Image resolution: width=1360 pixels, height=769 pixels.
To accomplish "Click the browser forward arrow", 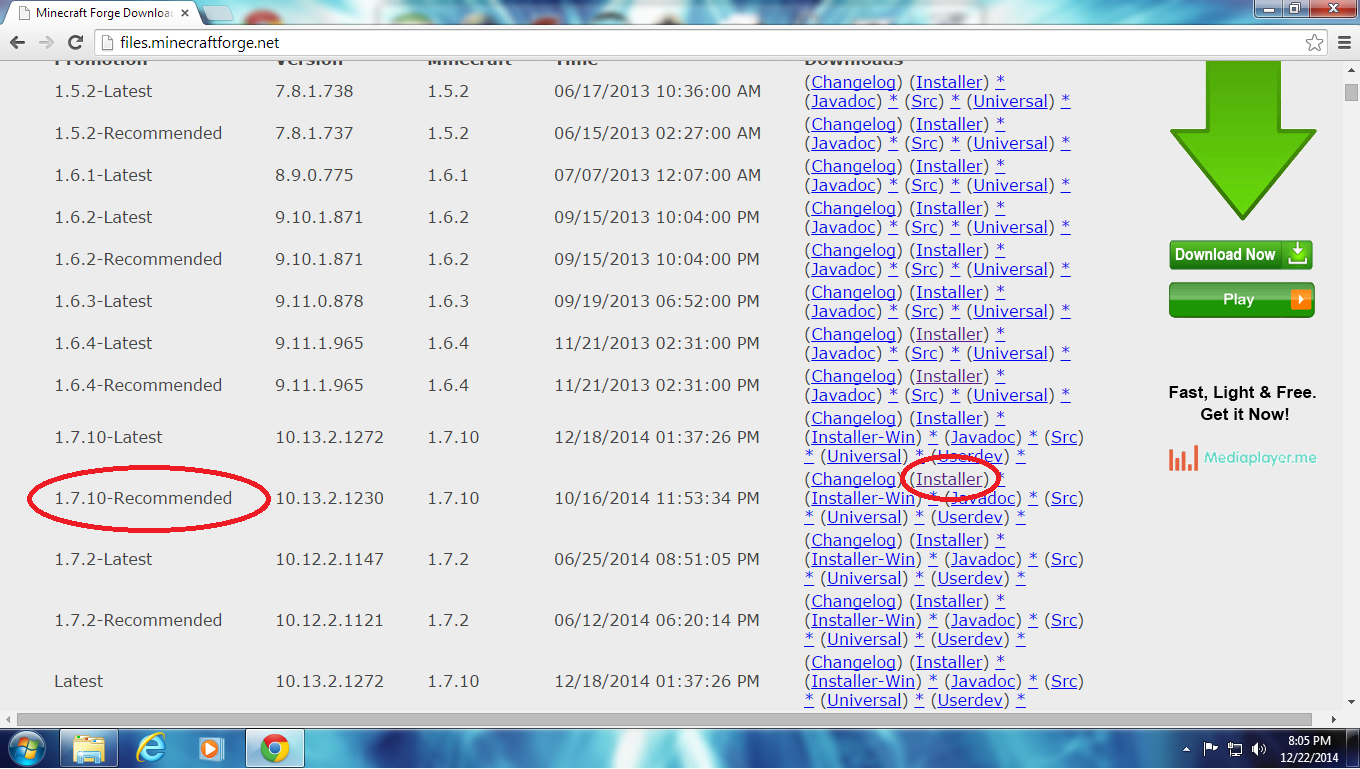I will 46,43.
